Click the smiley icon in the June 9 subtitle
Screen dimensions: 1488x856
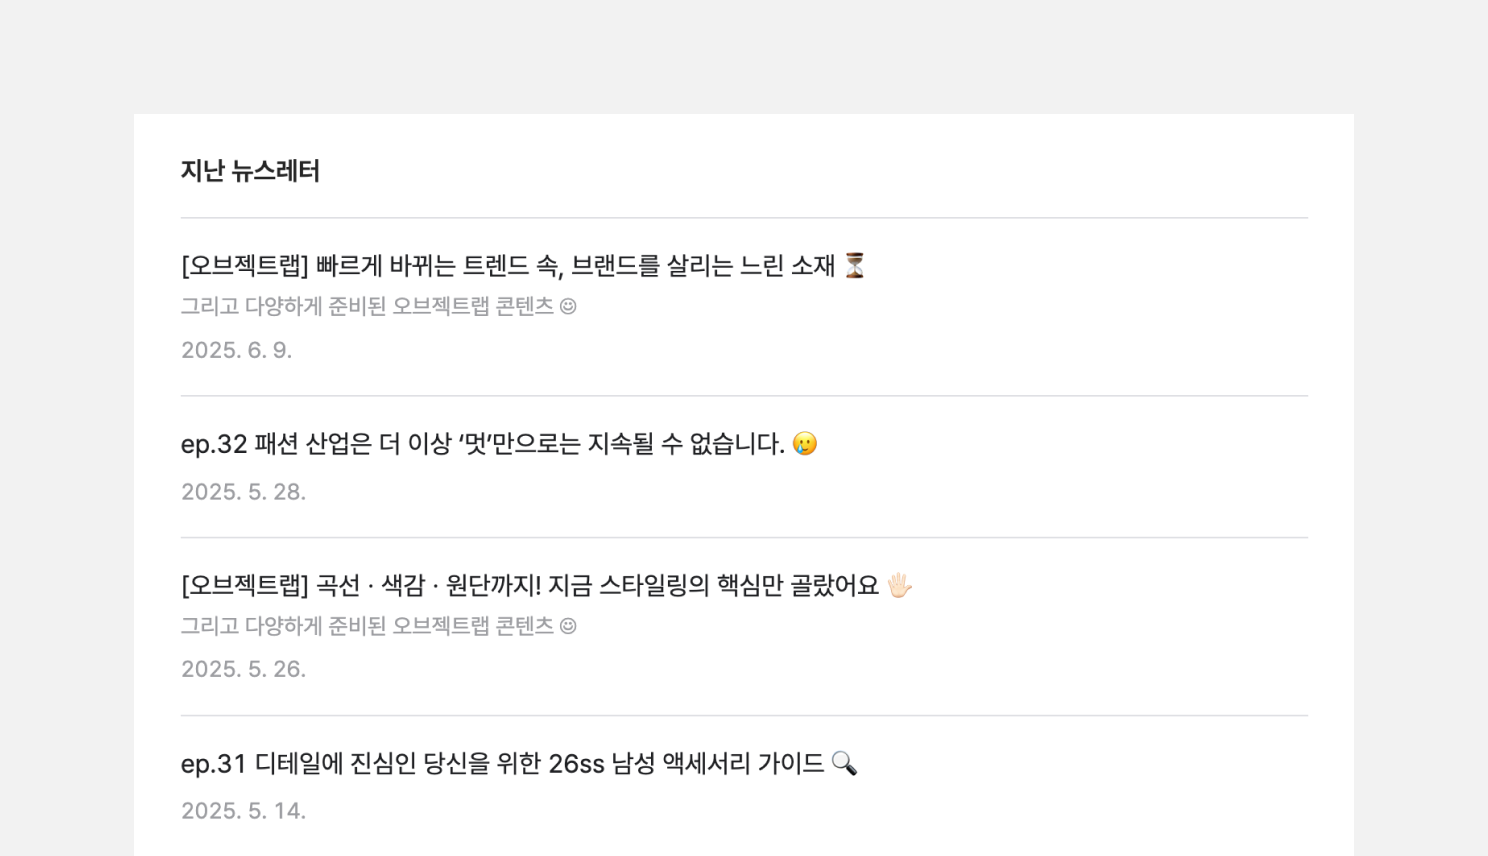tap(568, 307)
